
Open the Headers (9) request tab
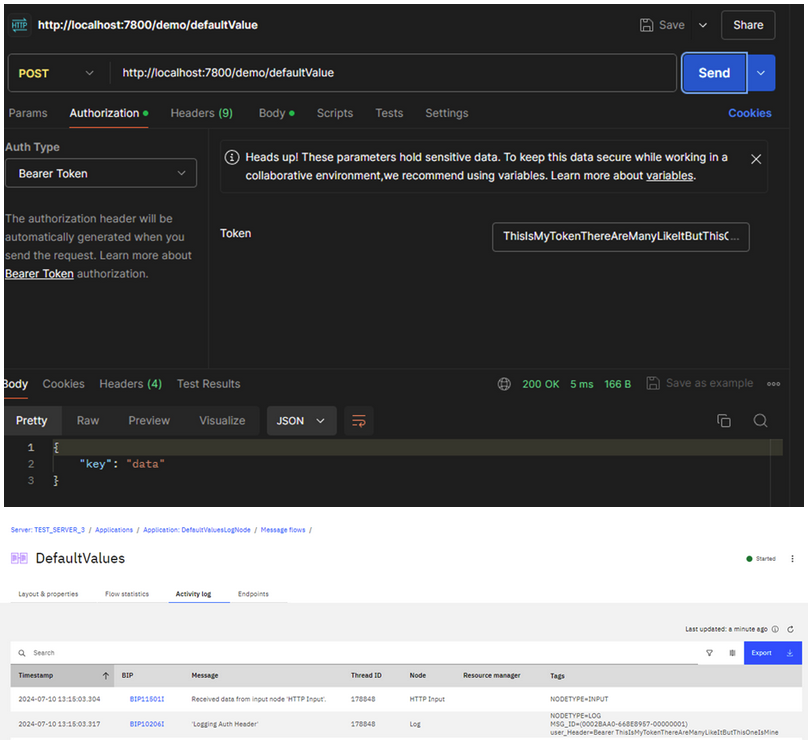201,113
